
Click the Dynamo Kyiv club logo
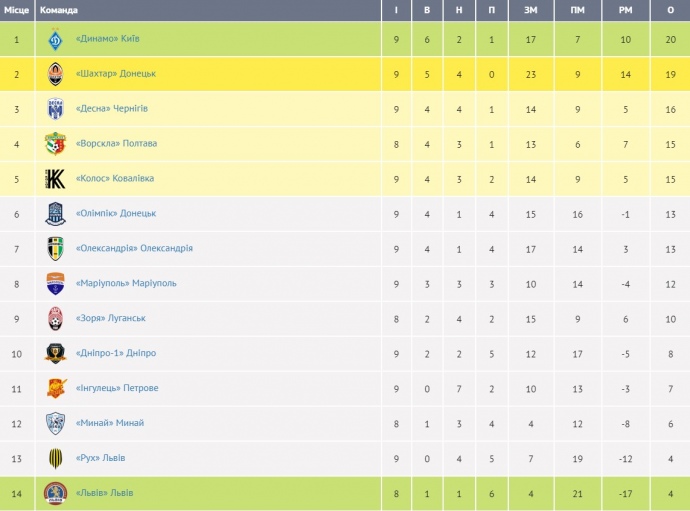tap(56, 39)
